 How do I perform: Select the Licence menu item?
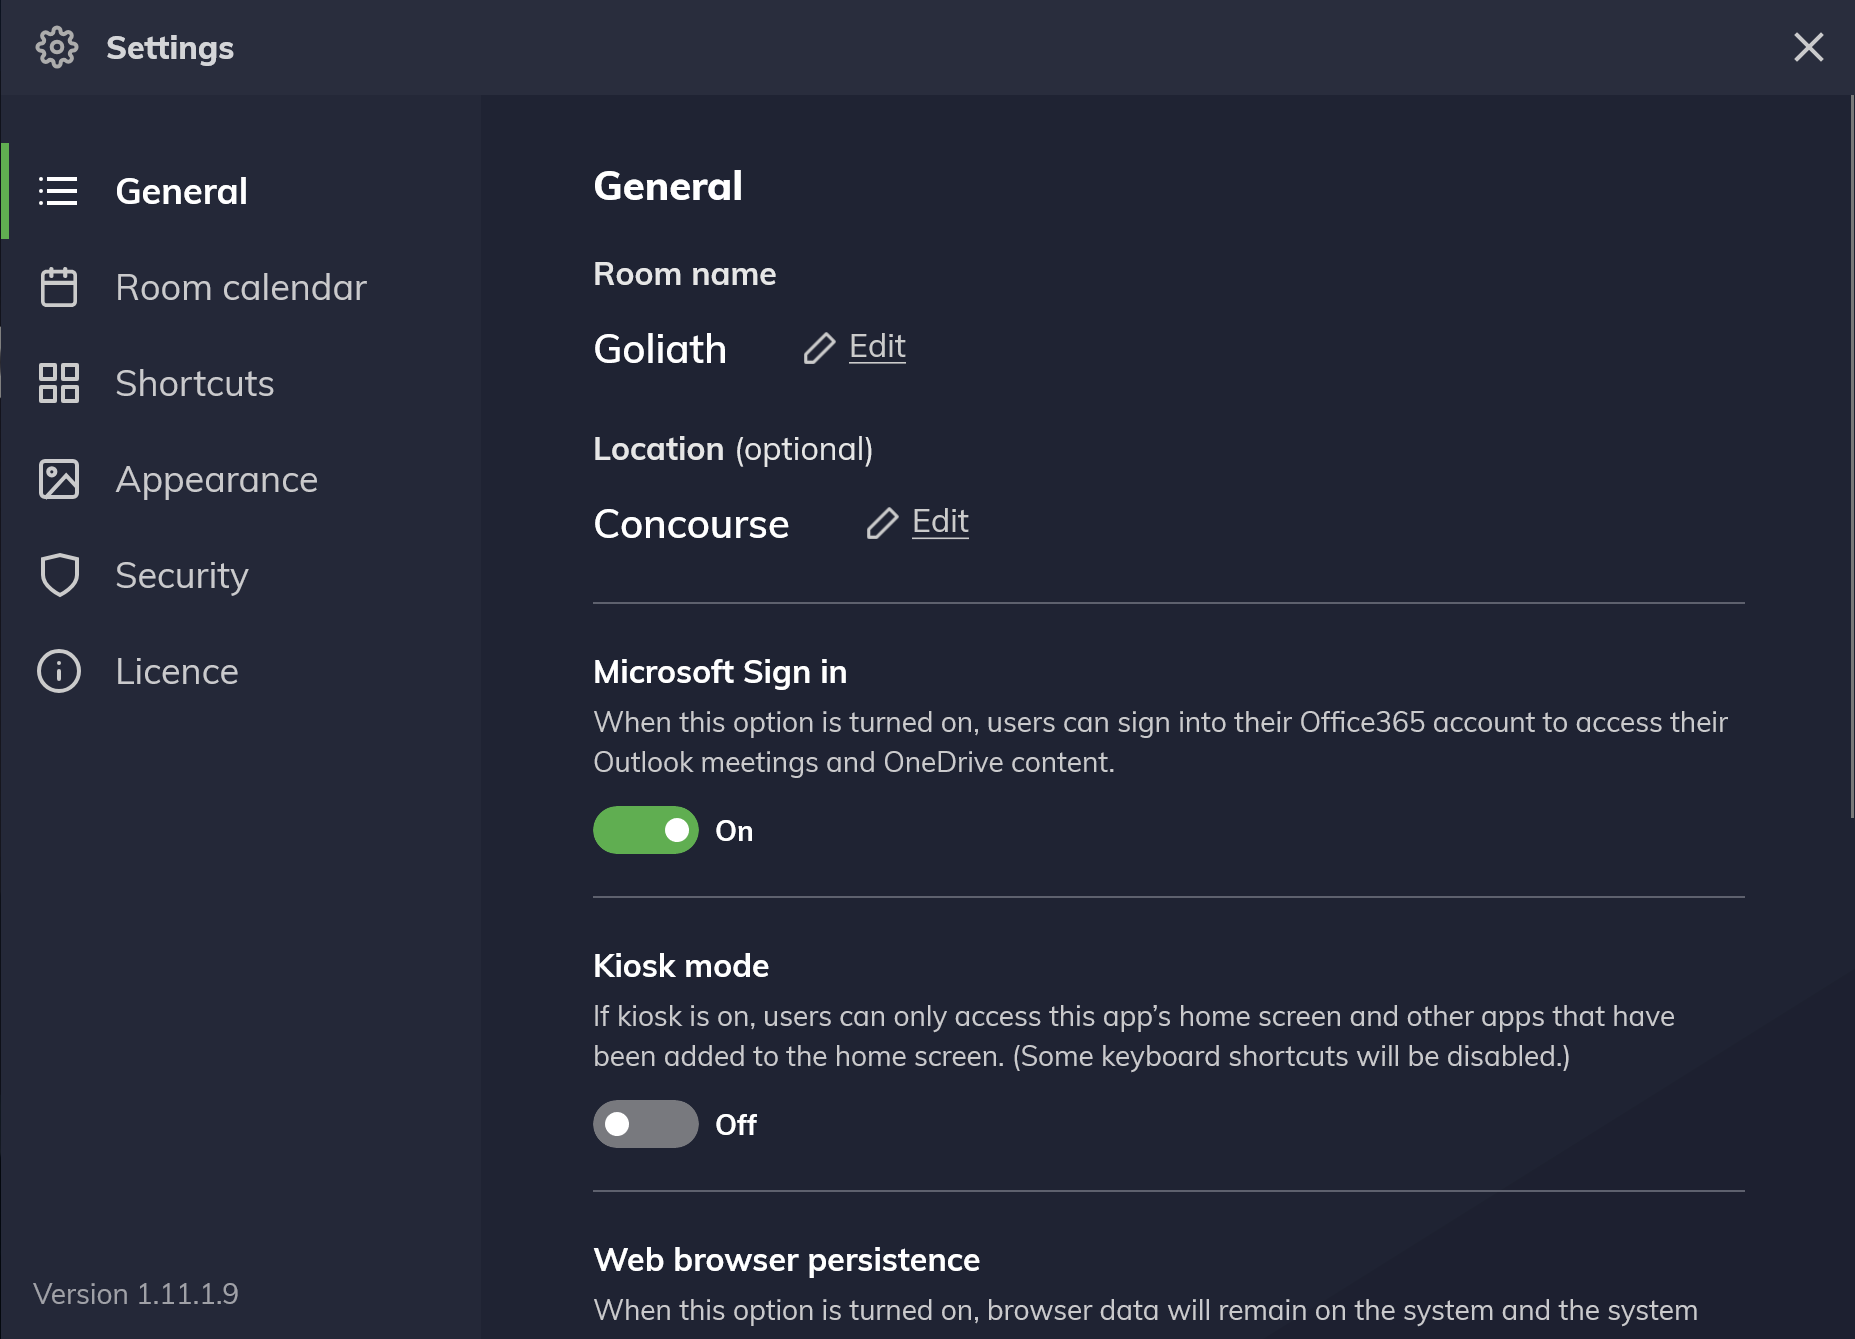point(241,671)
